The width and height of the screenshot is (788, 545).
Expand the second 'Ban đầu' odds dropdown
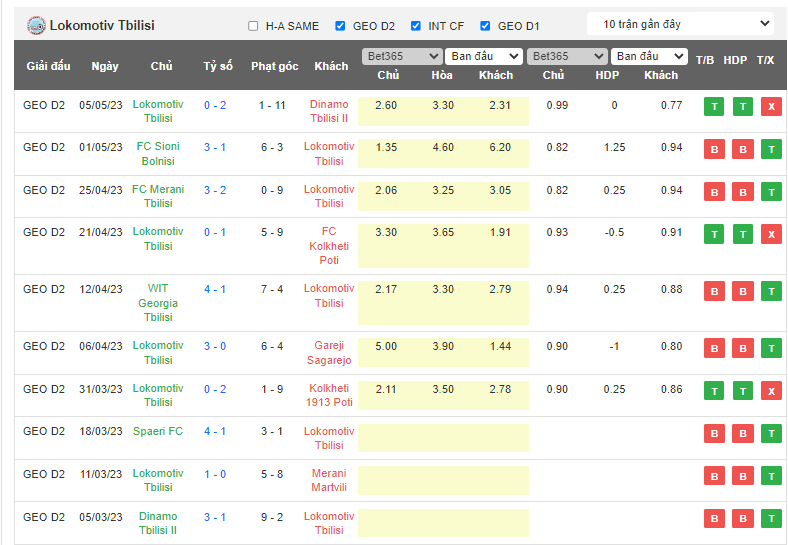[x=649, y=56]
